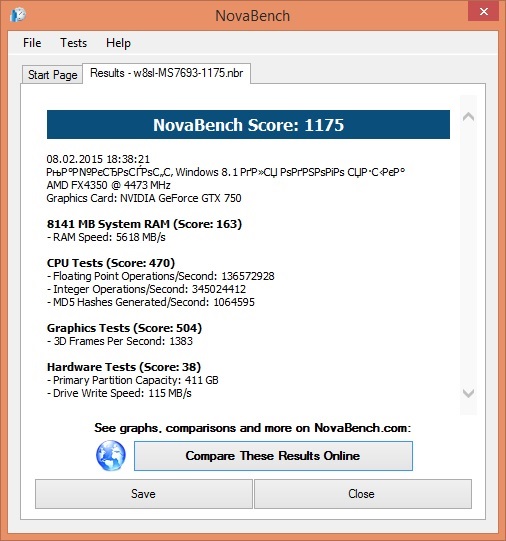
Task: Close the NovaBench window
Action: point(483,11)
